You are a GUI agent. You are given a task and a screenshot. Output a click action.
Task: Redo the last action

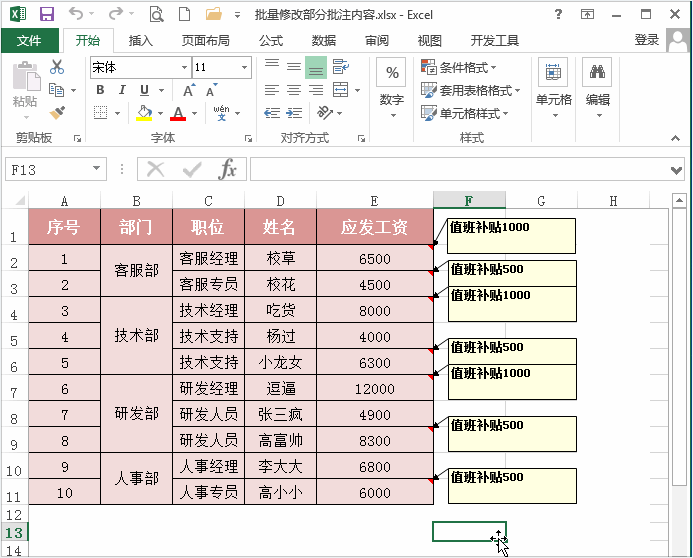point(116,14)
